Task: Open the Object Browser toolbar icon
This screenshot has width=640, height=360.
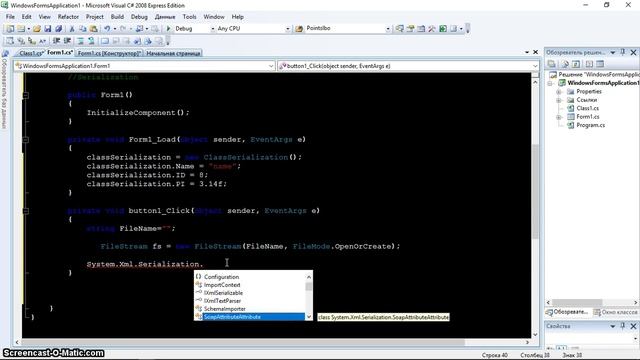Action: tap(421, 29)
